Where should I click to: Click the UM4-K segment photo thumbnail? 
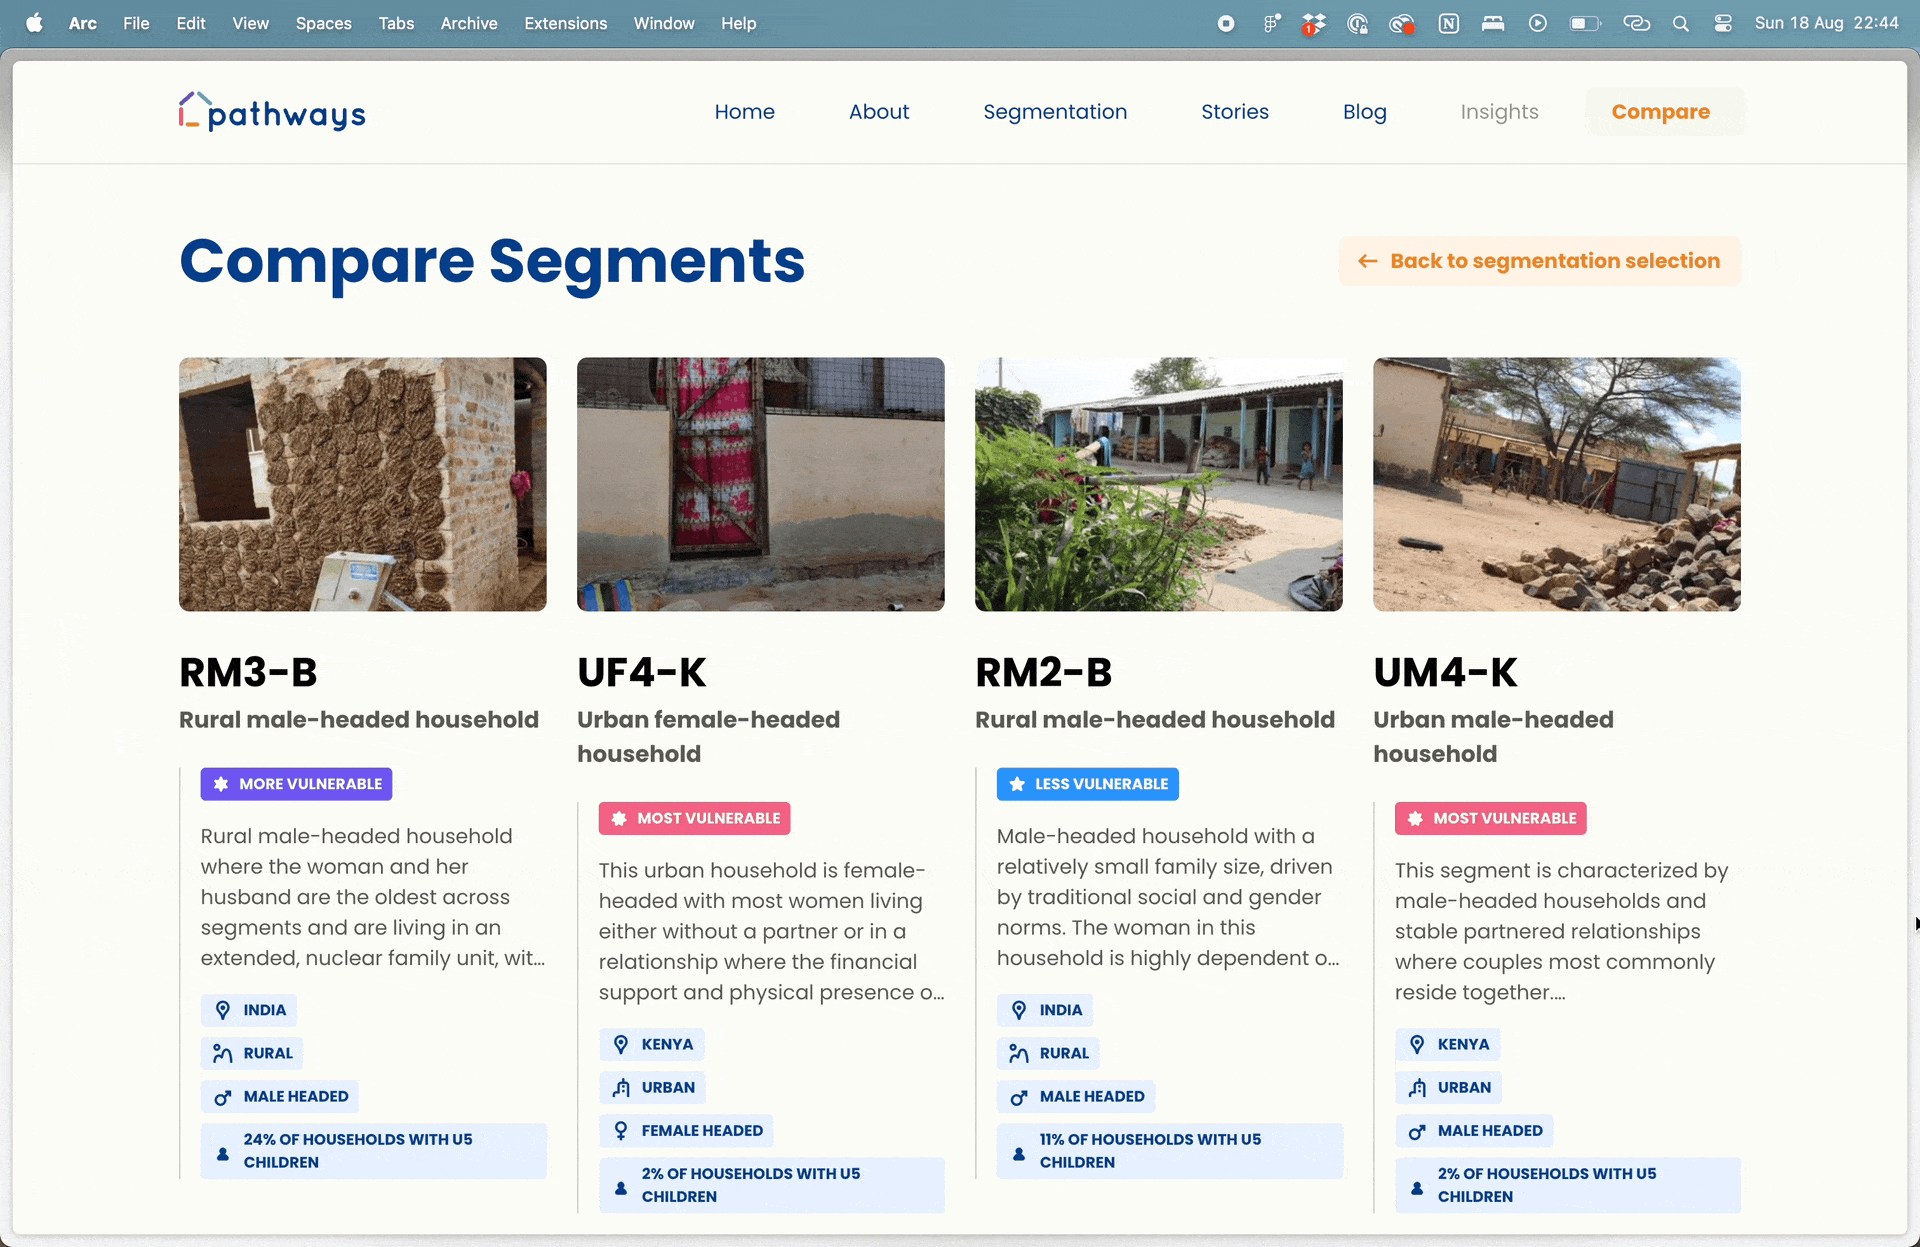pyautogui.click(x=1556, y=484)
